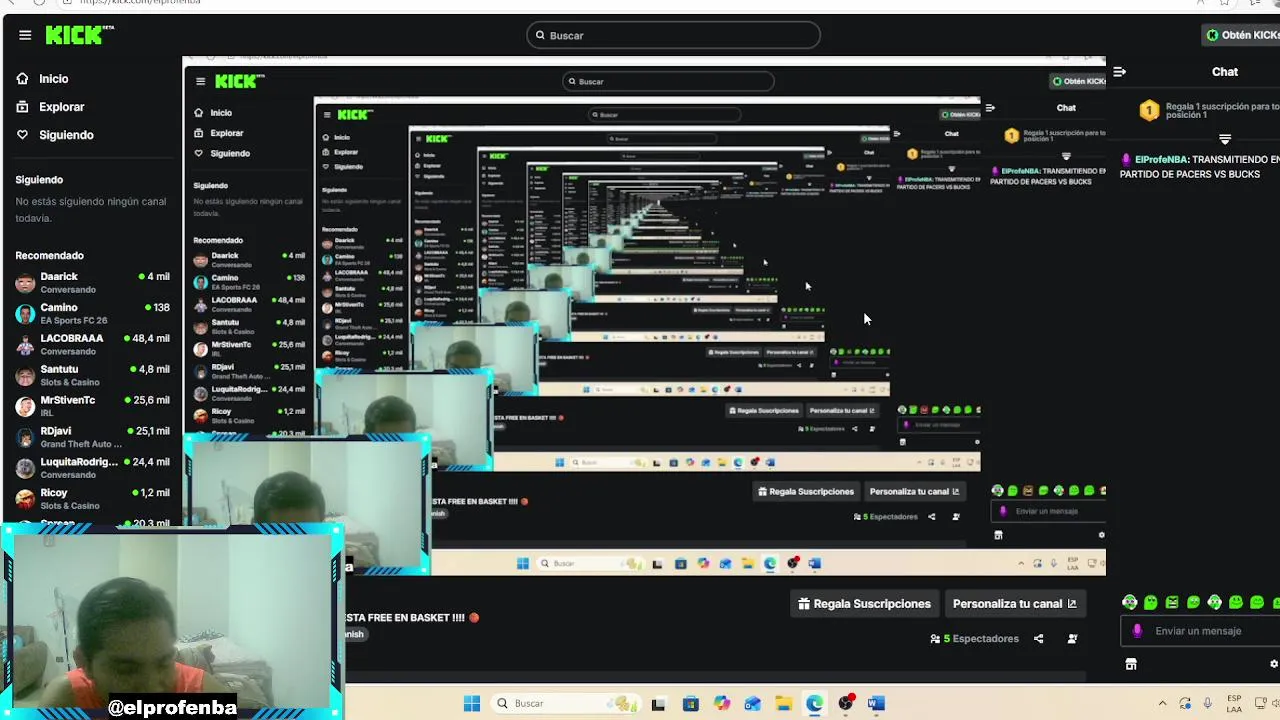The image size is (1280, 720).
Task: Open Copilot from the outermost taskbar
Action: pyautogui.click(x=722, y=704)
